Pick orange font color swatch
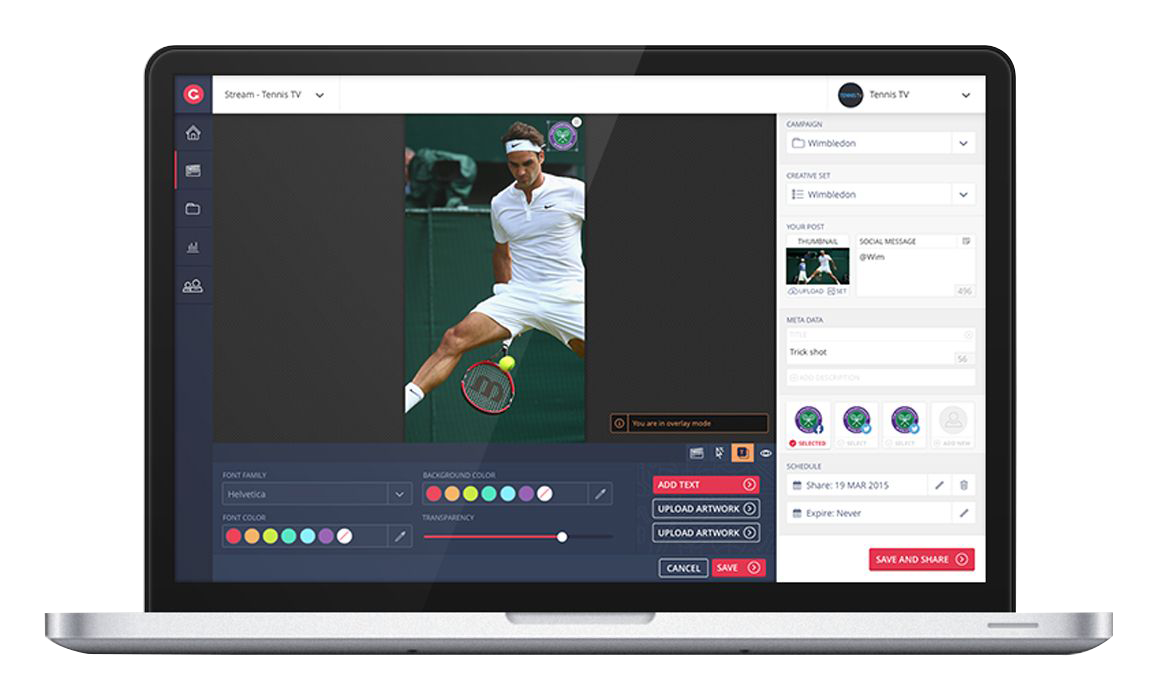Screen dimensions: 1160x700 click(252, 536)
